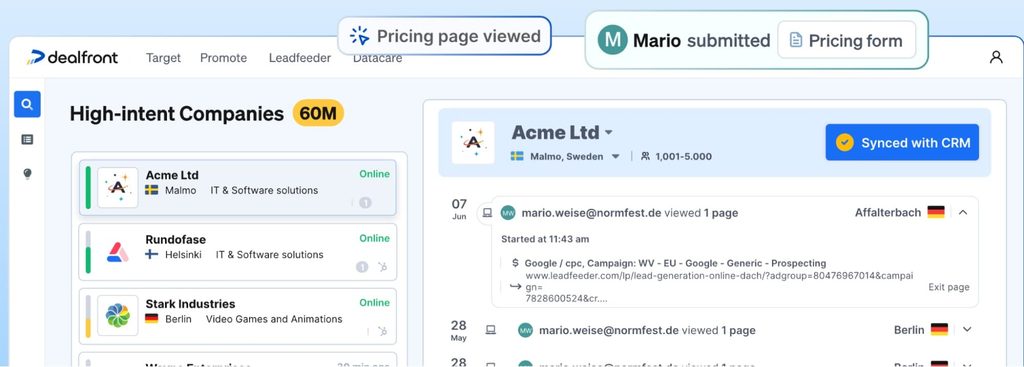Open the Leadfeeder menu
The image size is (1024, 367).
pos(300,58)
